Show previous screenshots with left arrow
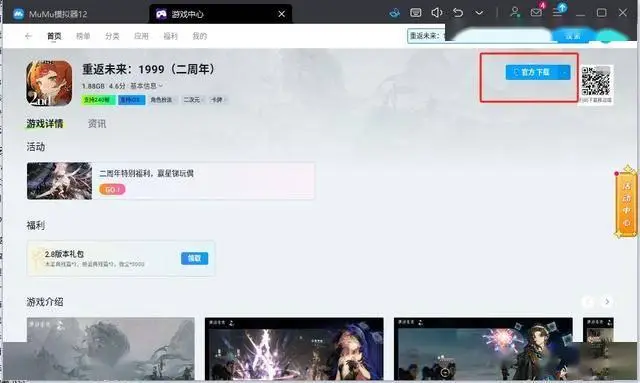Viewport: 640px width, 383px height. [587, 302]
